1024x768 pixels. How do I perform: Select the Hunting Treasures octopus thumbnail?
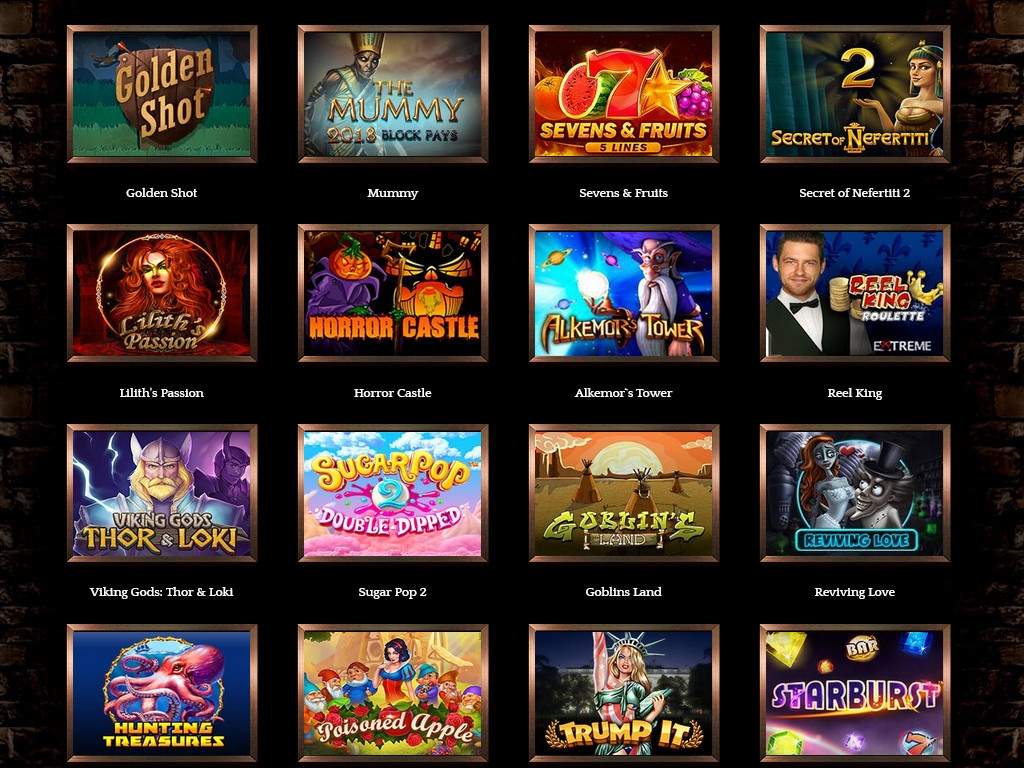tap(161, 693)
